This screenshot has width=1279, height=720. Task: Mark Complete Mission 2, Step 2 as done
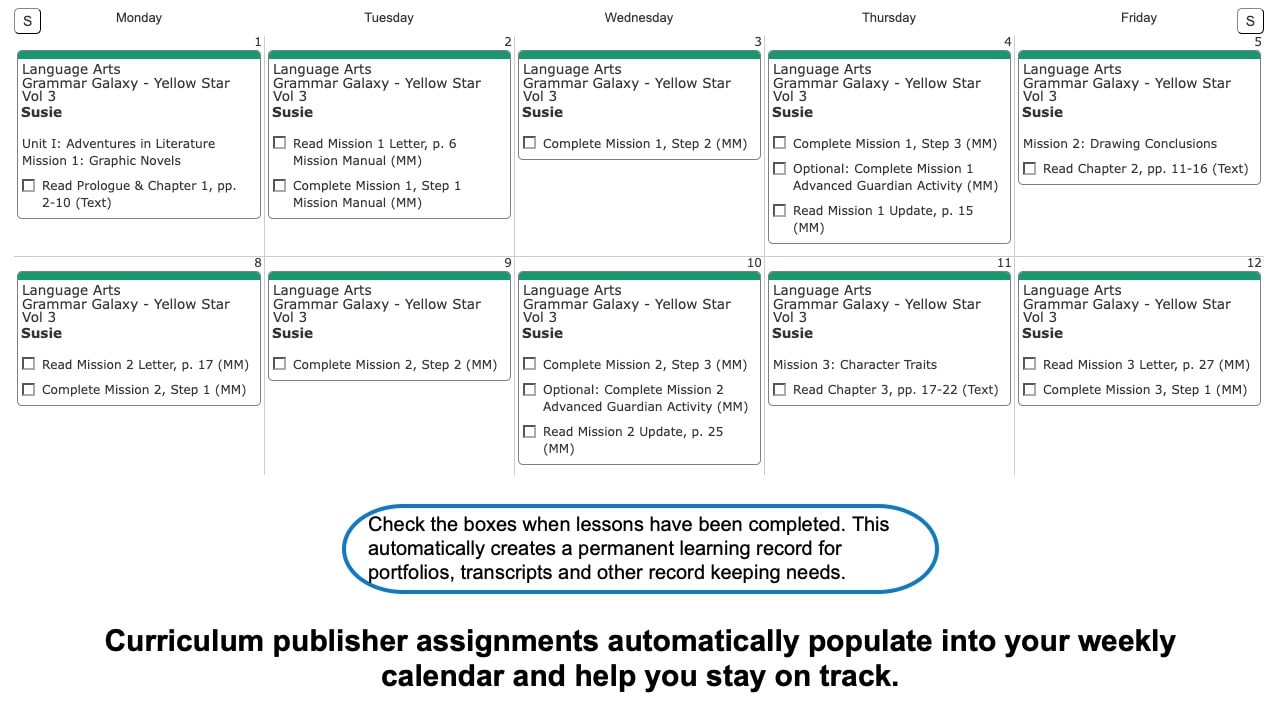(279, 365)
